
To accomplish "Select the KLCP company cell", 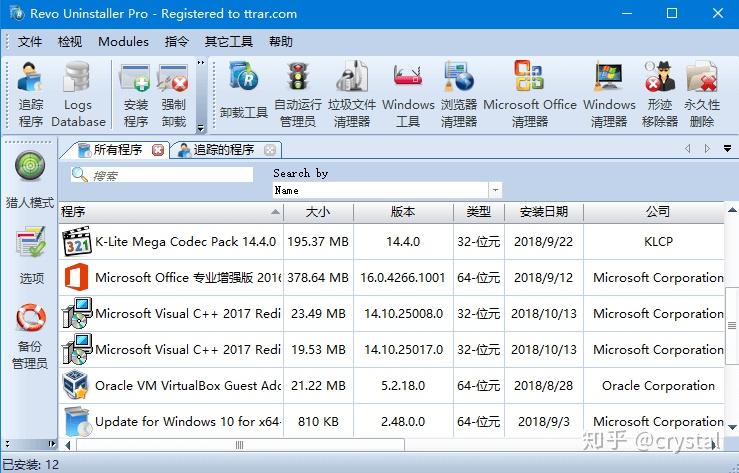I will tap(654, 241).
